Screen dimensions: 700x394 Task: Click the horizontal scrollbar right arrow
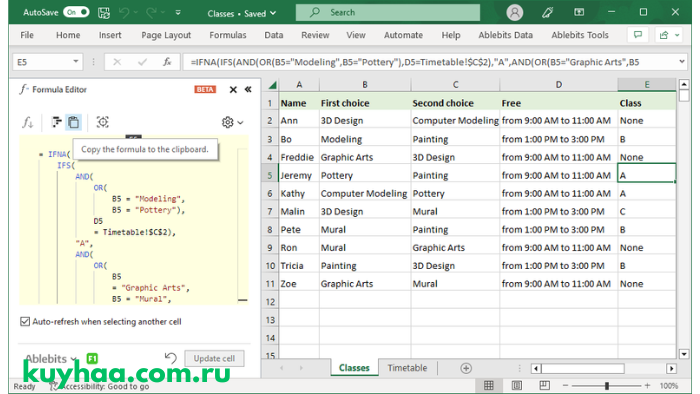pyautogui.click(x=671, y=368)
